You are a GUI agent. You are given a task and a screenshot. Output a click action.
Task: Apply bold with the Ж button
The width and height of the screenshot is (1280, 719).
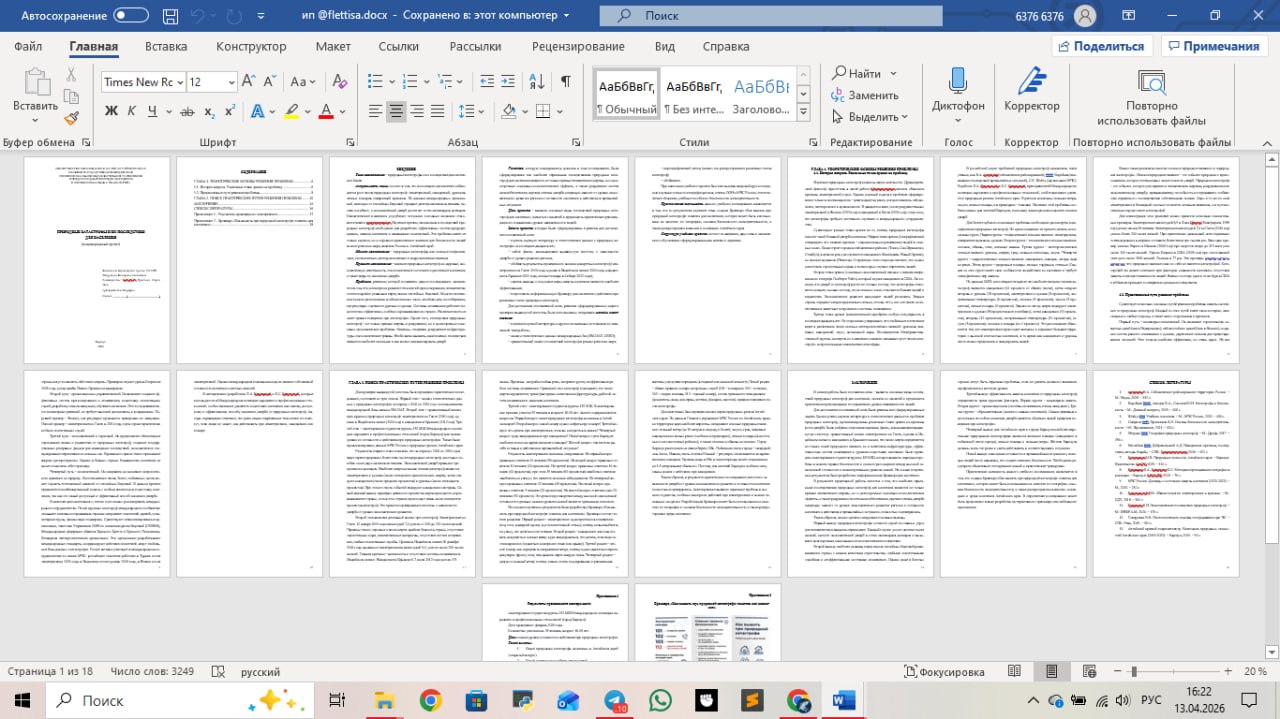[111, 111]
